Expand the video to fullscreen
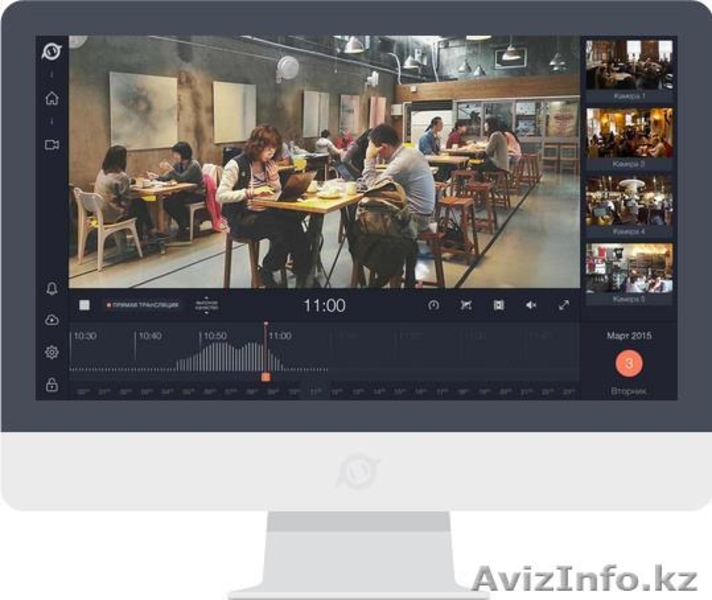The width and height of the screenshot is (712, 600). (564, 305)
